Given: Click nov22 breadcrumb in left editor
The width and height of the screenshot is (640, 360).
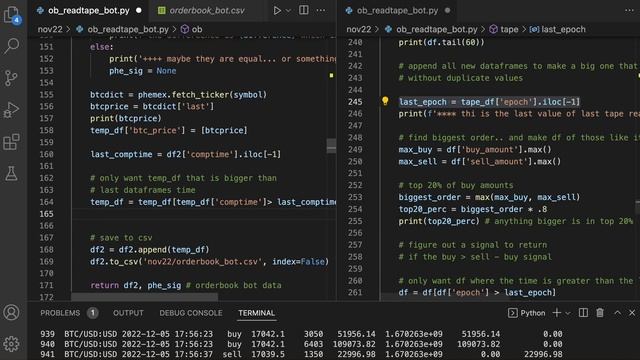Looking at the screenshot, I should point(50,29).
